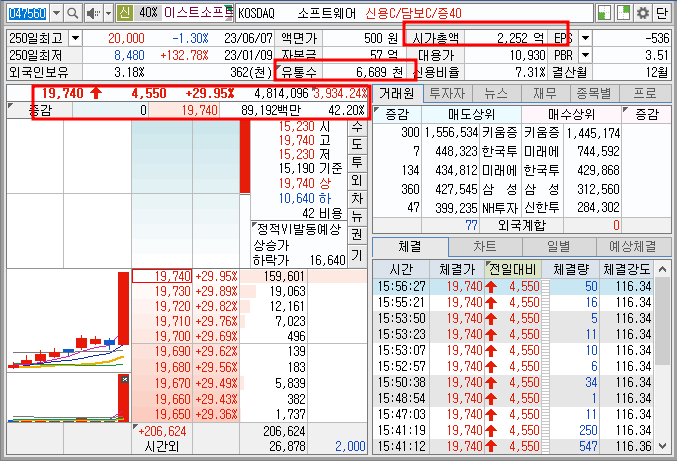Toggle the 전일대비 column header
The width and height of the screenshot is (677, 461).
(x=512, y=270)
